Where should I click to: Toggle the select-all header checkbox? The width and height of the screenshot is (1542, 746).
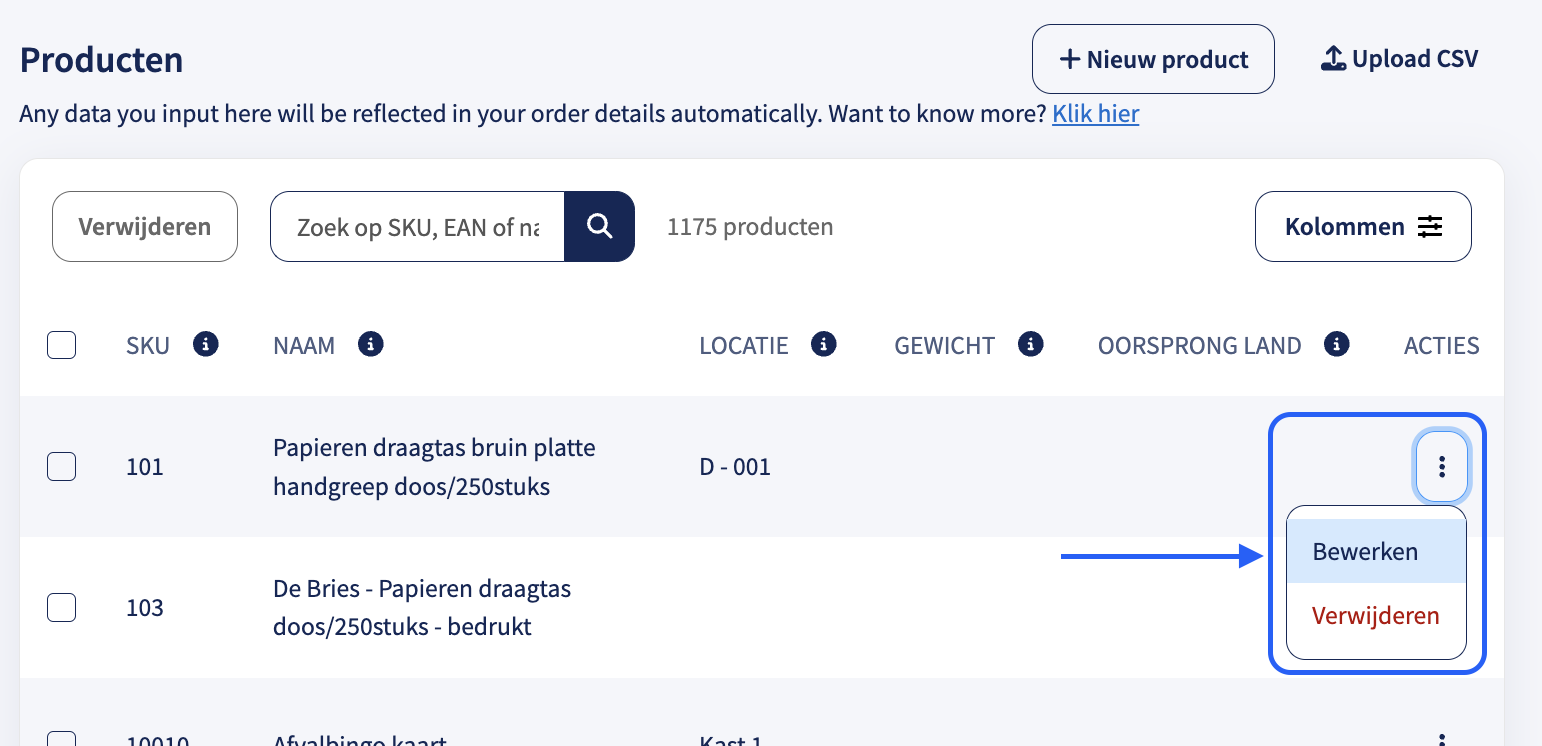(x=62, y=346)
